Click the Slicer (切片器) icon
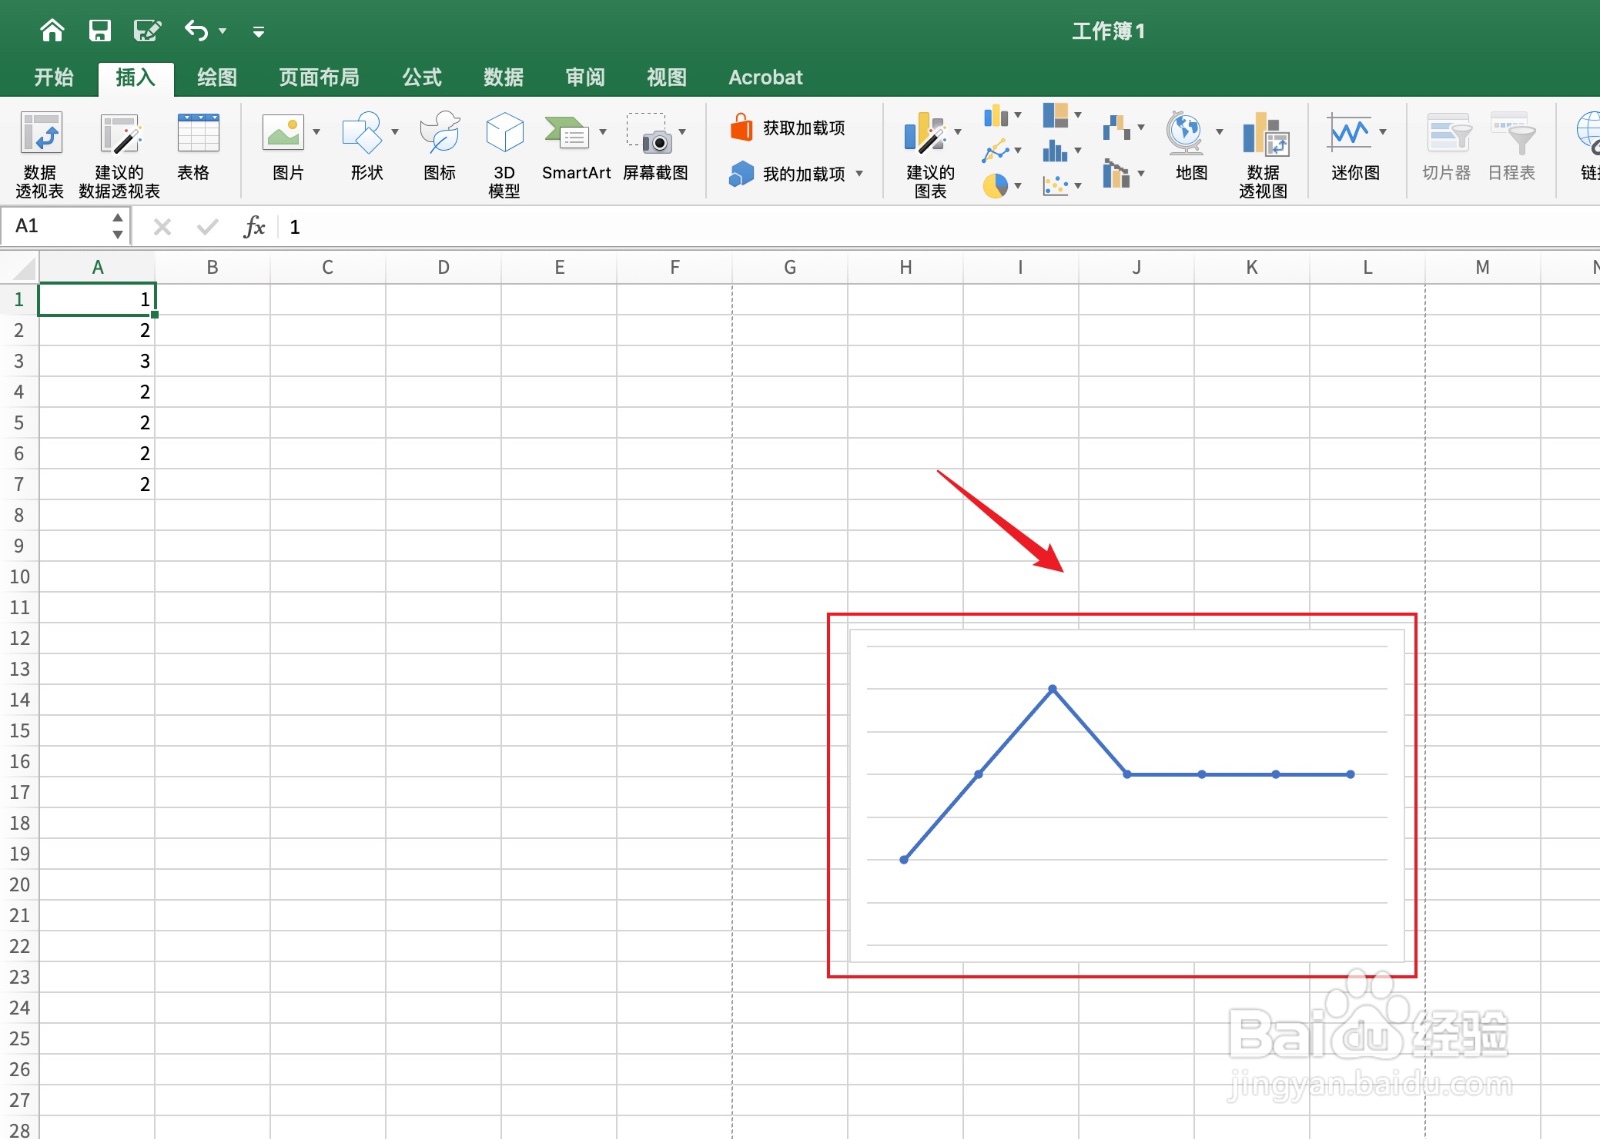Image resolution: width=1600 pixels, height=1139 pixels. (1447, 147)
